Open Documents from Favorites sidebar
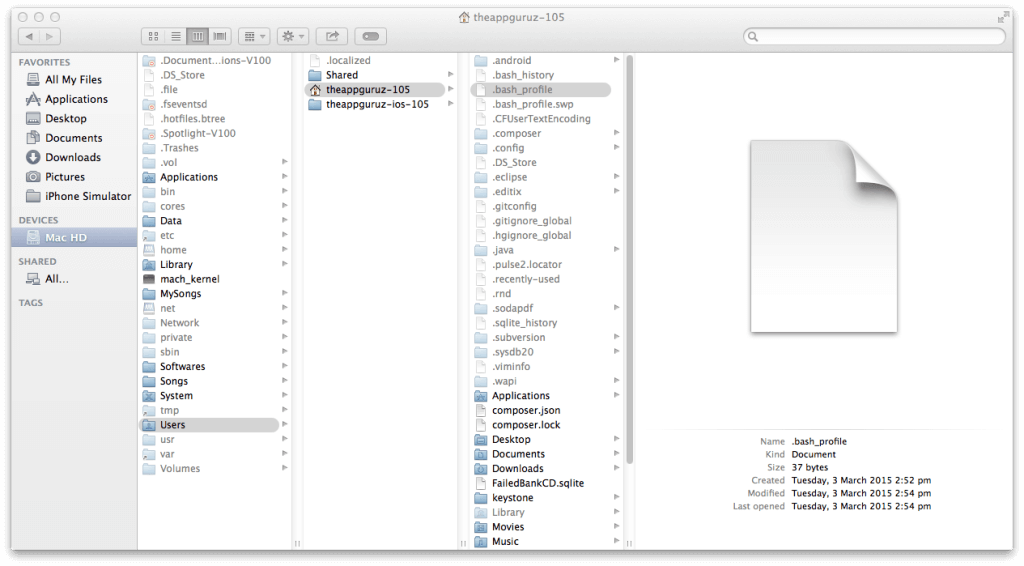This screenshot has height=566, width=1024. pyautogui.click(x=64, y=138)
